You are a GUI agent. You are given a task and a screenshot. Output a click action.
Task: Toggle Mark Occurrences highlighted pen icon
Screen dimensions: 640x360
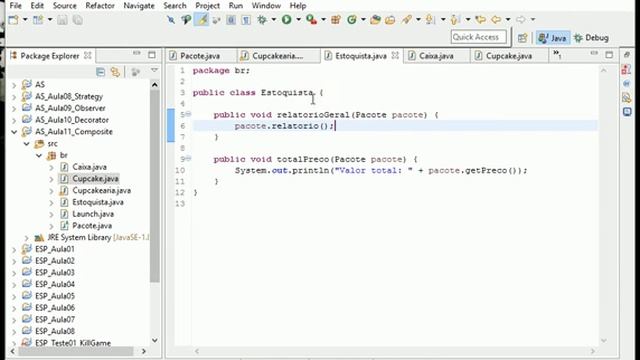[202, 20]
